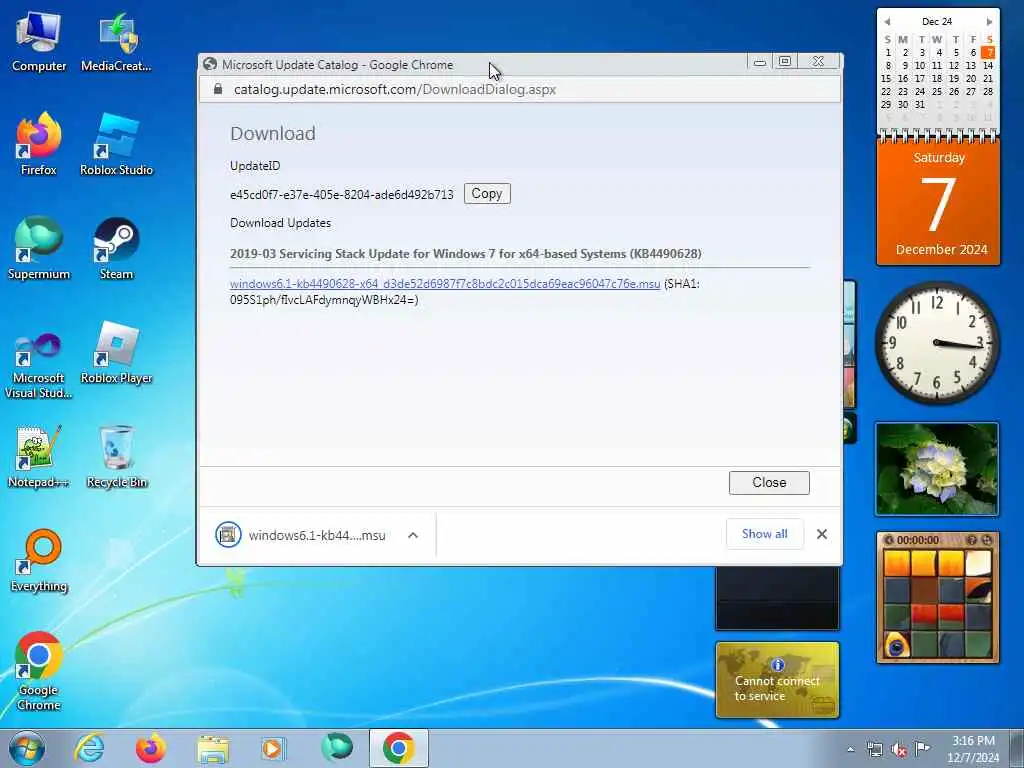This screenshot has width=1024, height=768.
Task: Launch Internet Explorer from taskbar
Action: click(x=89, y=748)
